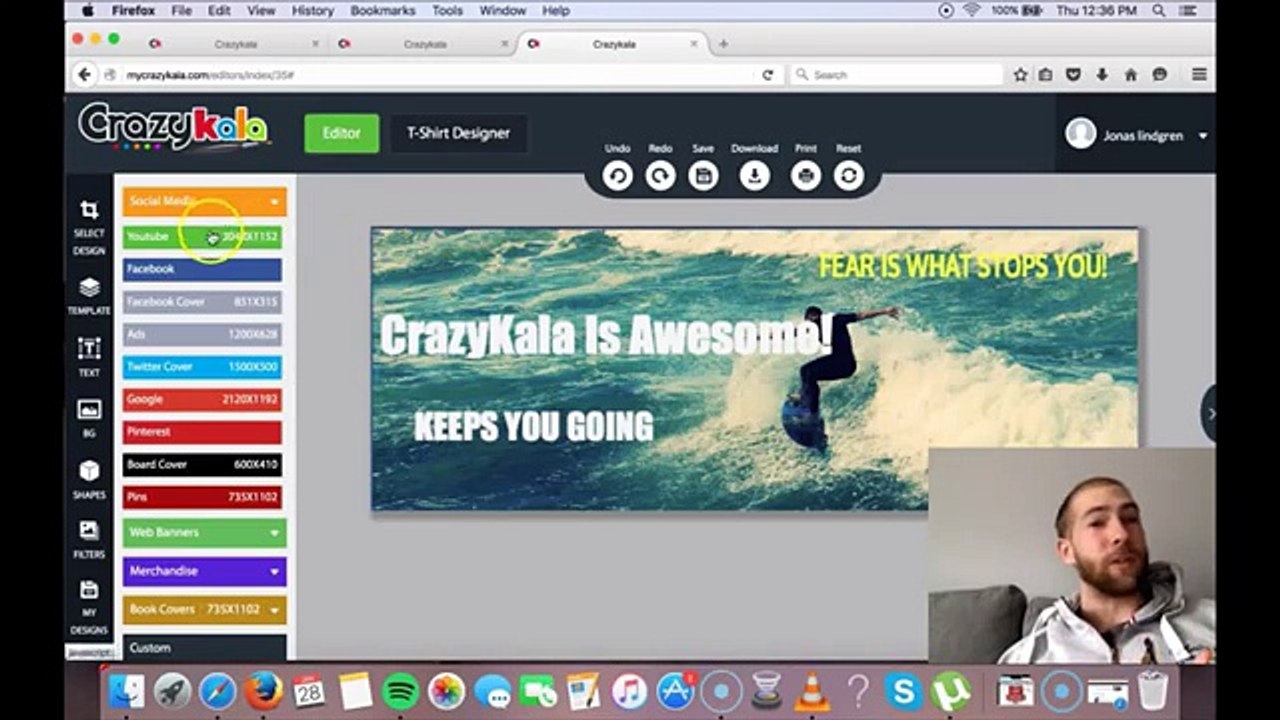The image size is (1280, 720).
Task: Close the active Crazykala tab
Action: [x=696, y=44]
